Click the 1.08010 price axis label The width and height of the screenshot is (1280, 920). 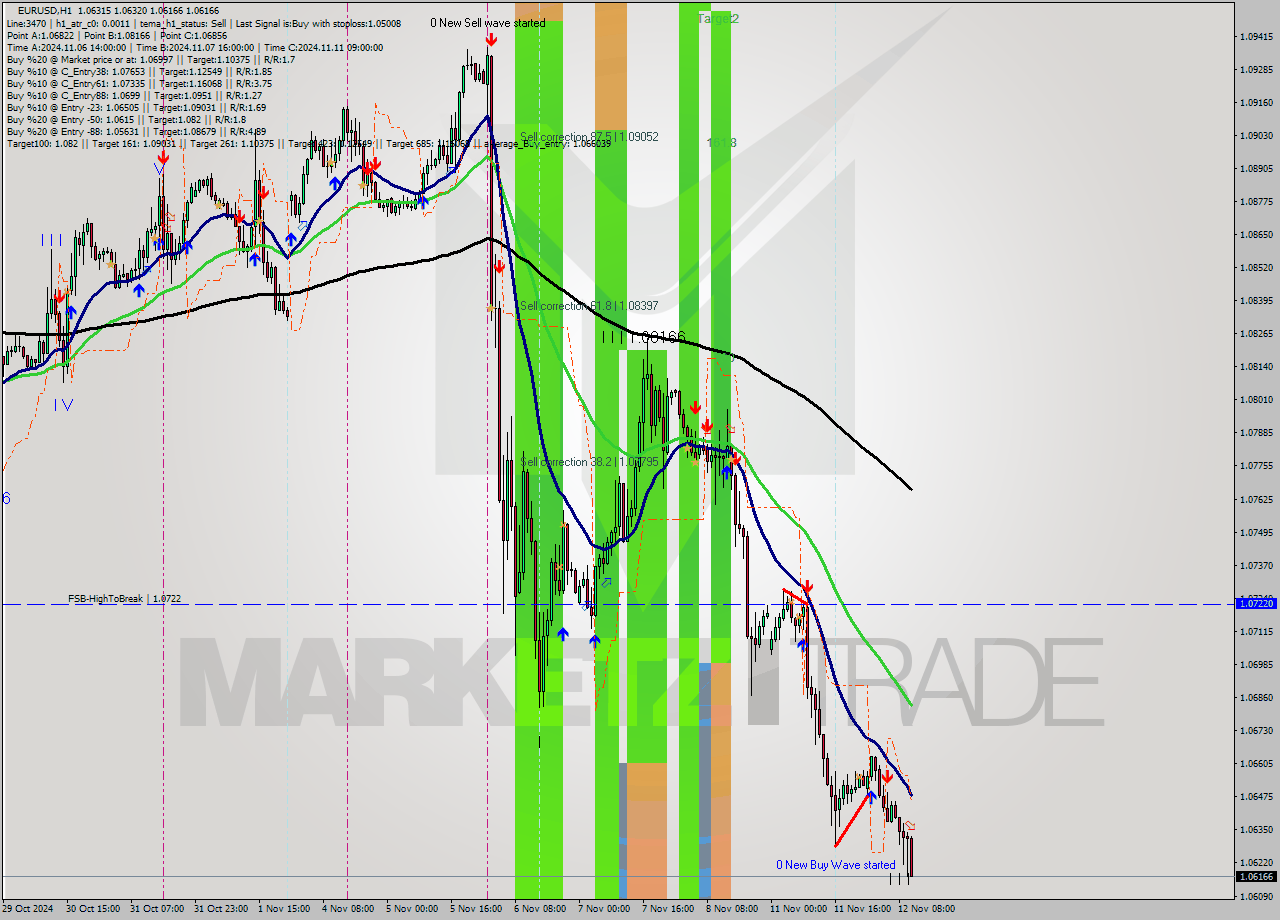[1256, 399]
